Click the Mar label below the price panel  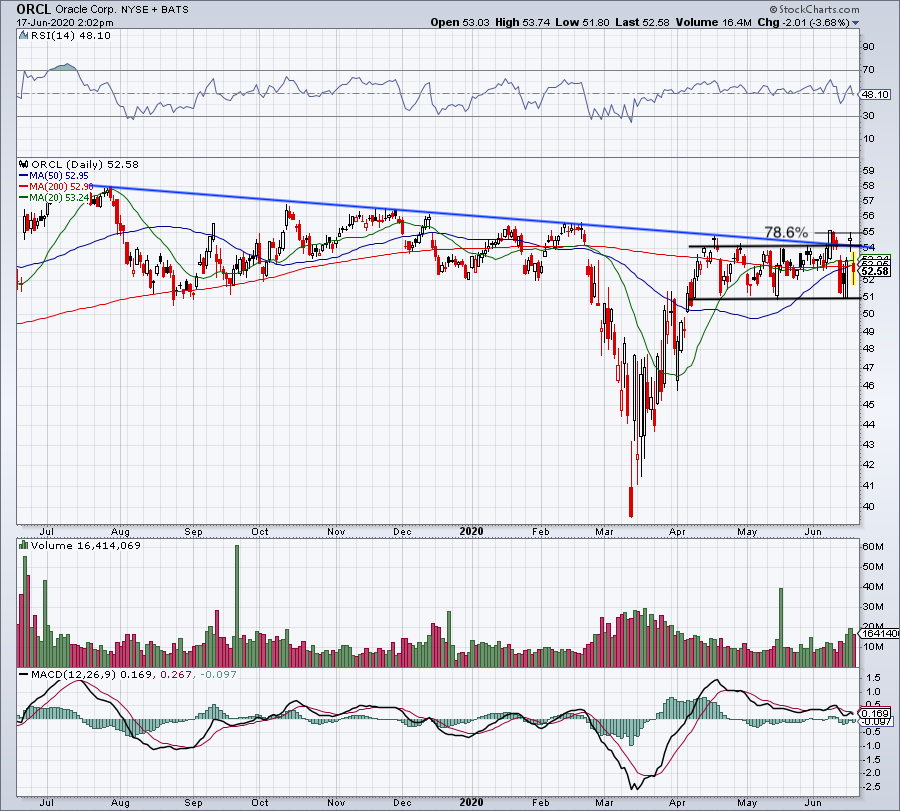tap(604, 531)
